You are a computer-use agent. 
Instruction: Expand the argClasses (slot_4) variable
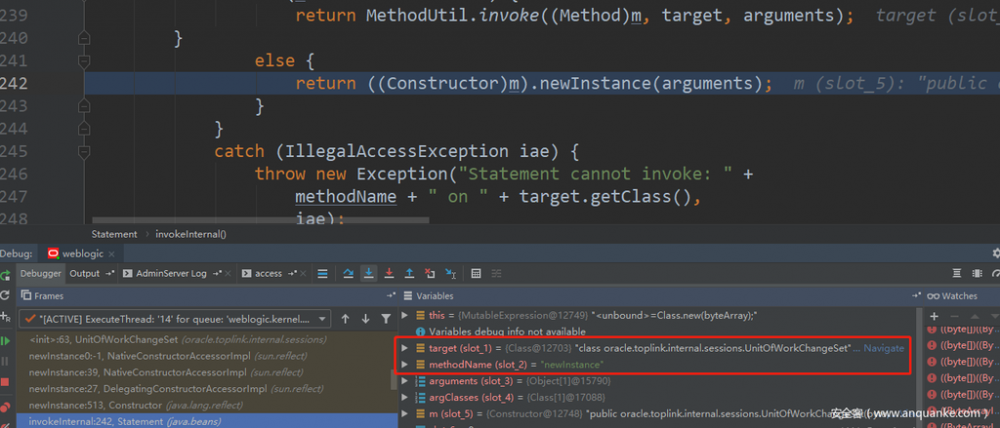(x=404, y=397)
